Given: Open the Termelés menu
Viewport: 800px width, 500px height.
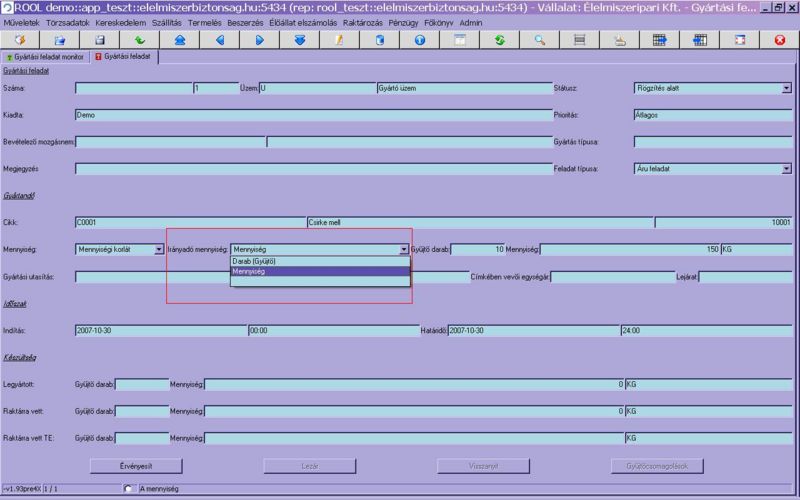Looking at the screenshot, I should (x=203, y=22).
